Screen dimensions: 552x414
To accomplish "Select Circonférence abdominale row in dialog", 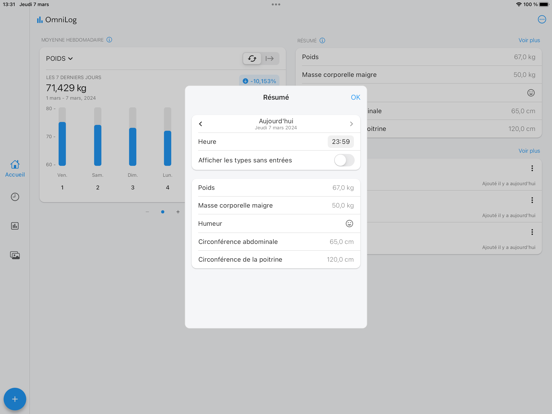I will tap(276, 242).
